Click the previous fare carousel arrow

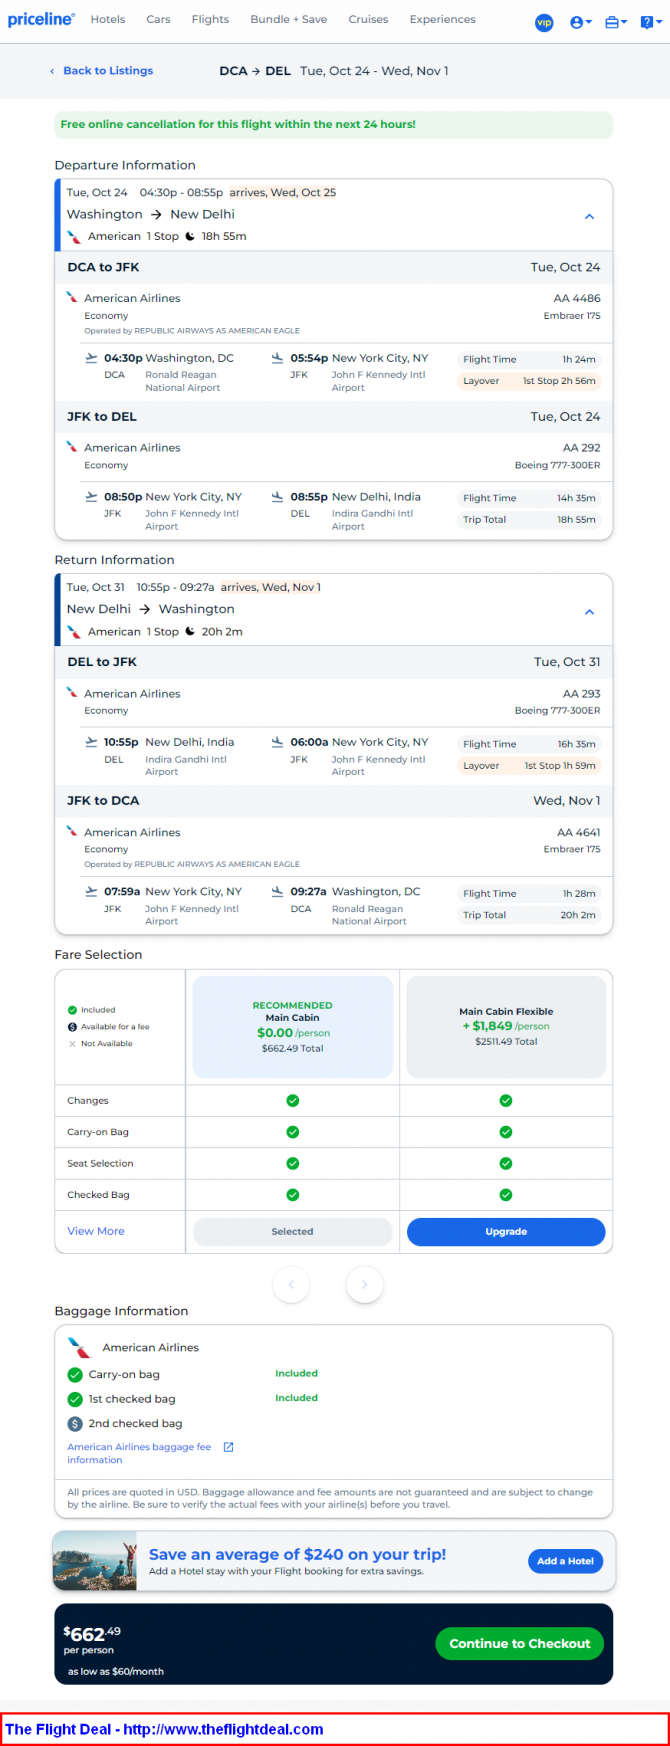pyautogui.click(x=292, y=1285)
